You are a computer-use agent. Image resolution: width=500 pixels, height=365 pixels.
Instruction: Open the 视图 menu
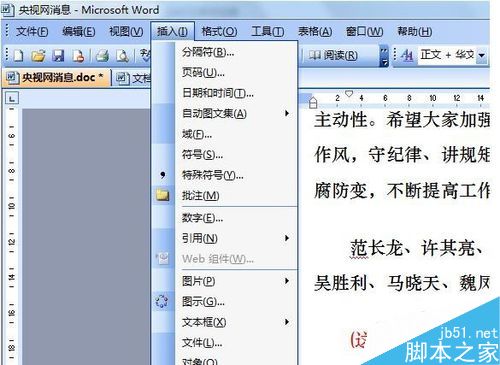coord(126,32)
